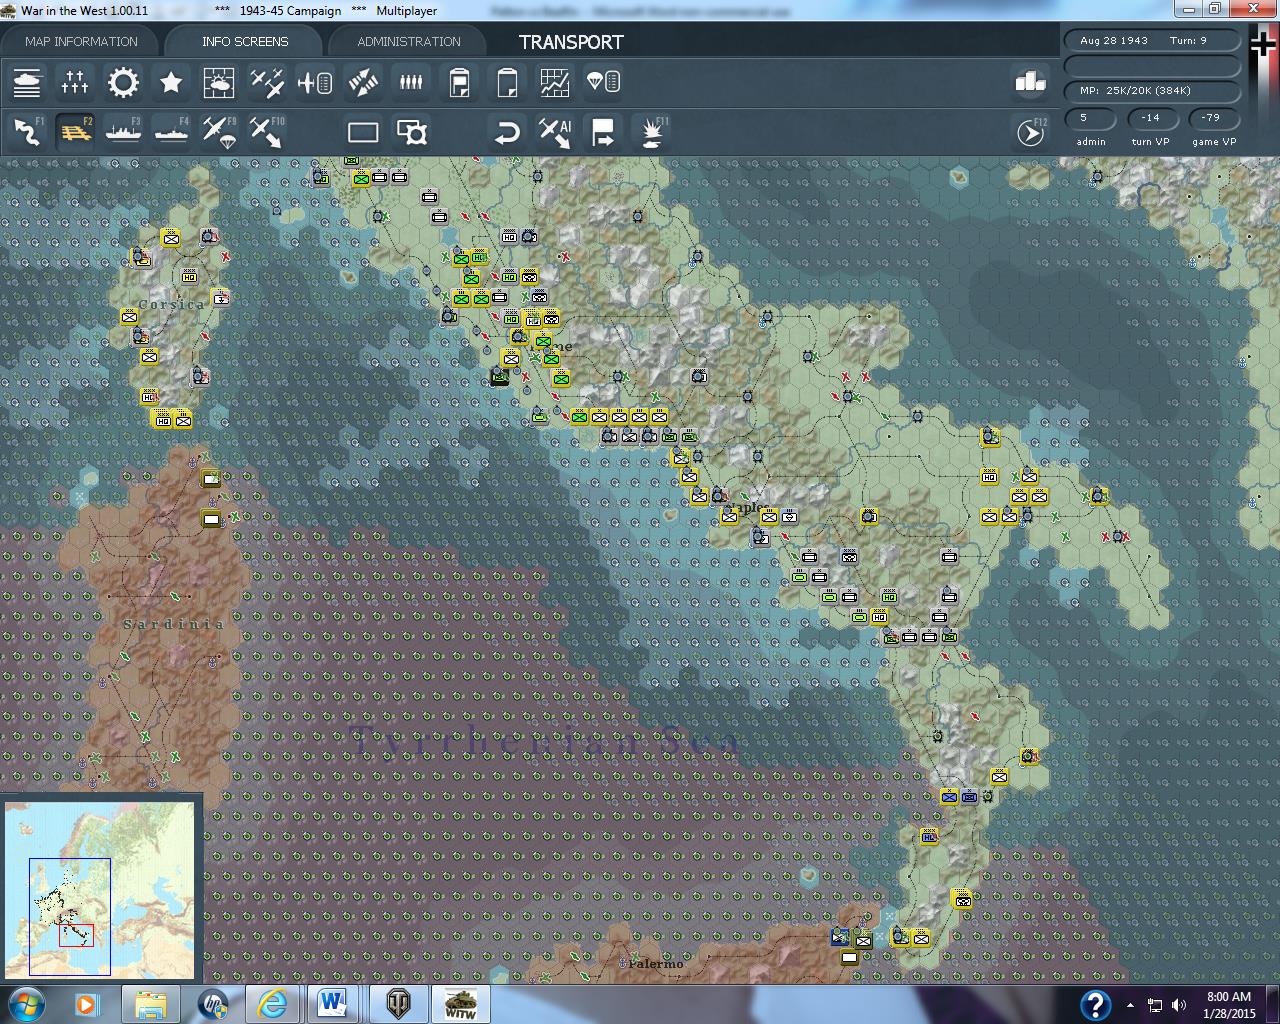Select F2 rail transport mode
The height and width of the screenshot is (1024, 1280).
point(75,132)
